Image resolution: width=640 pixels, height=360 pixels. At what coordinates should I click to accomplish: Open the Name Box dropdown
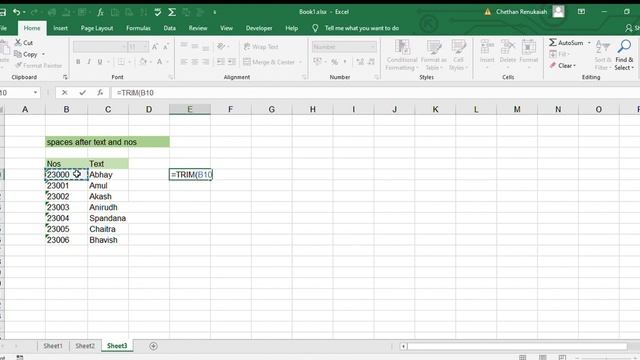35,93
